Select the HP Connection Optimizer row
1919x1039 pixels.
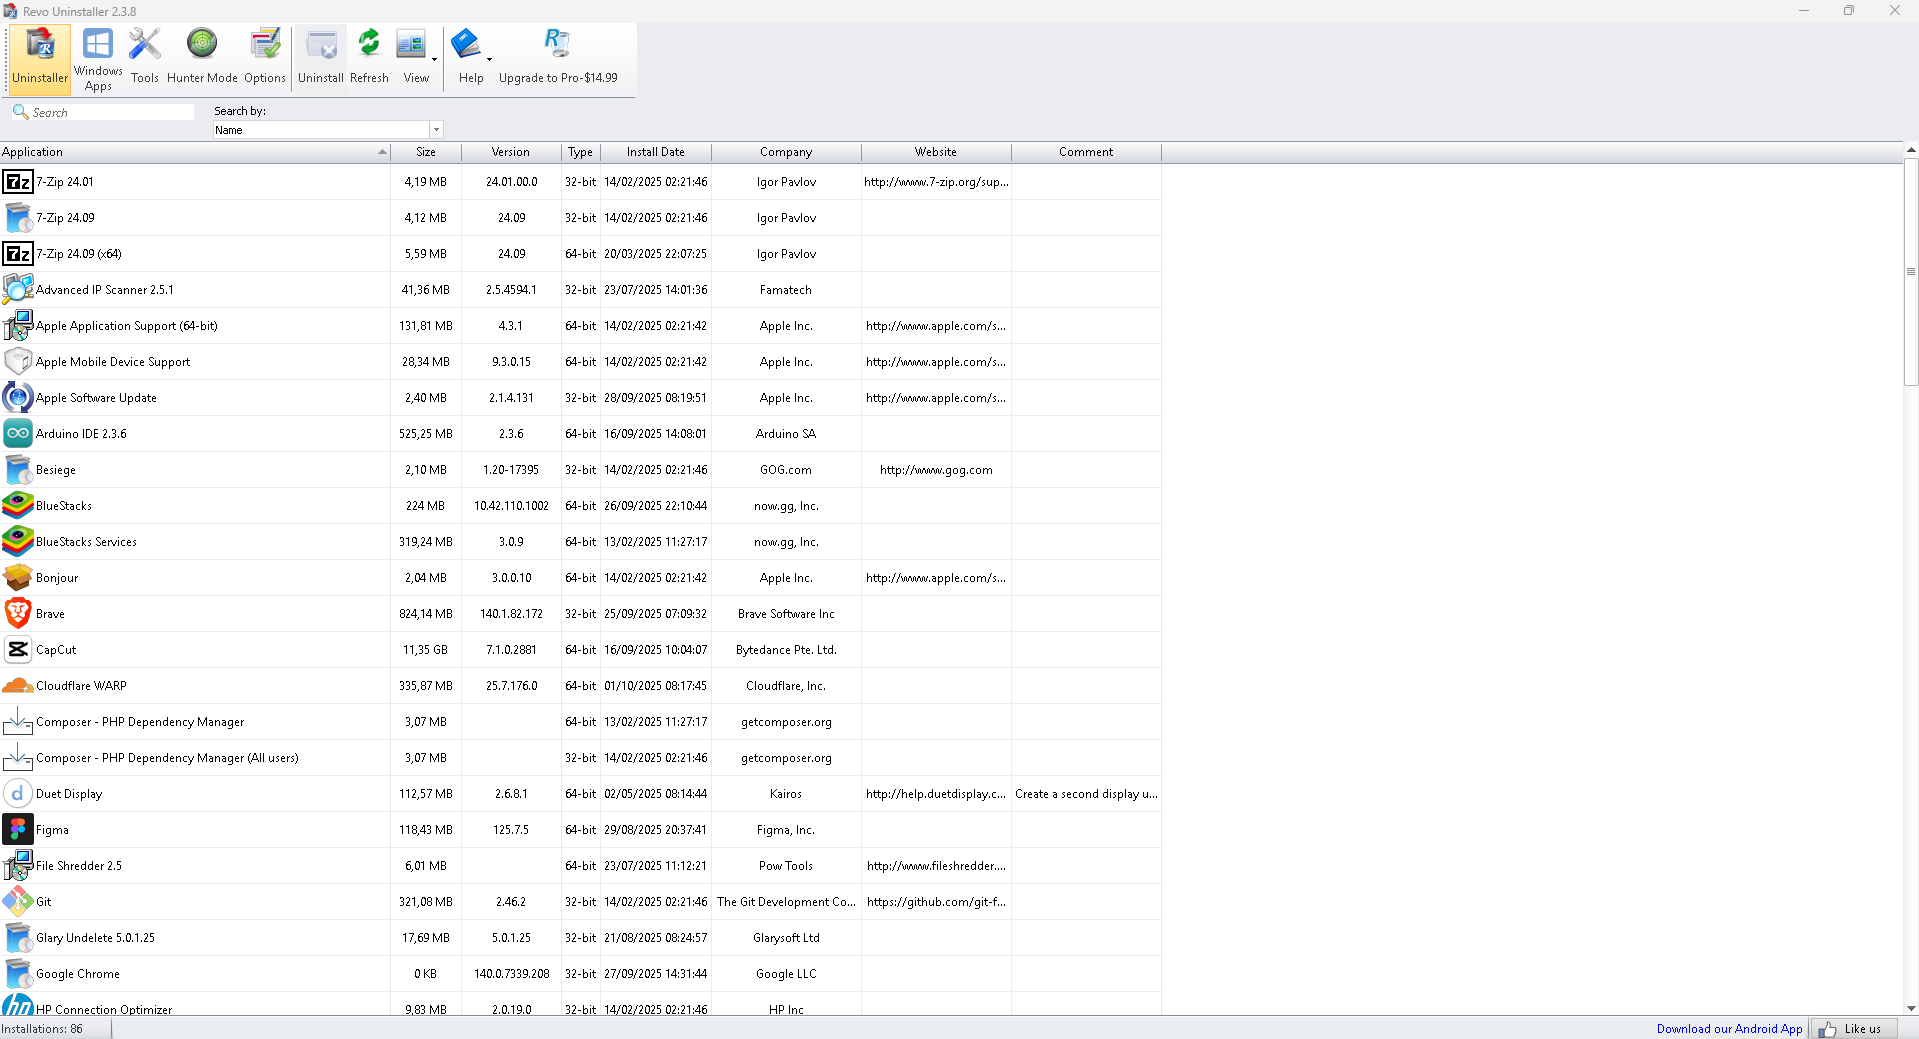(580, 1005)
